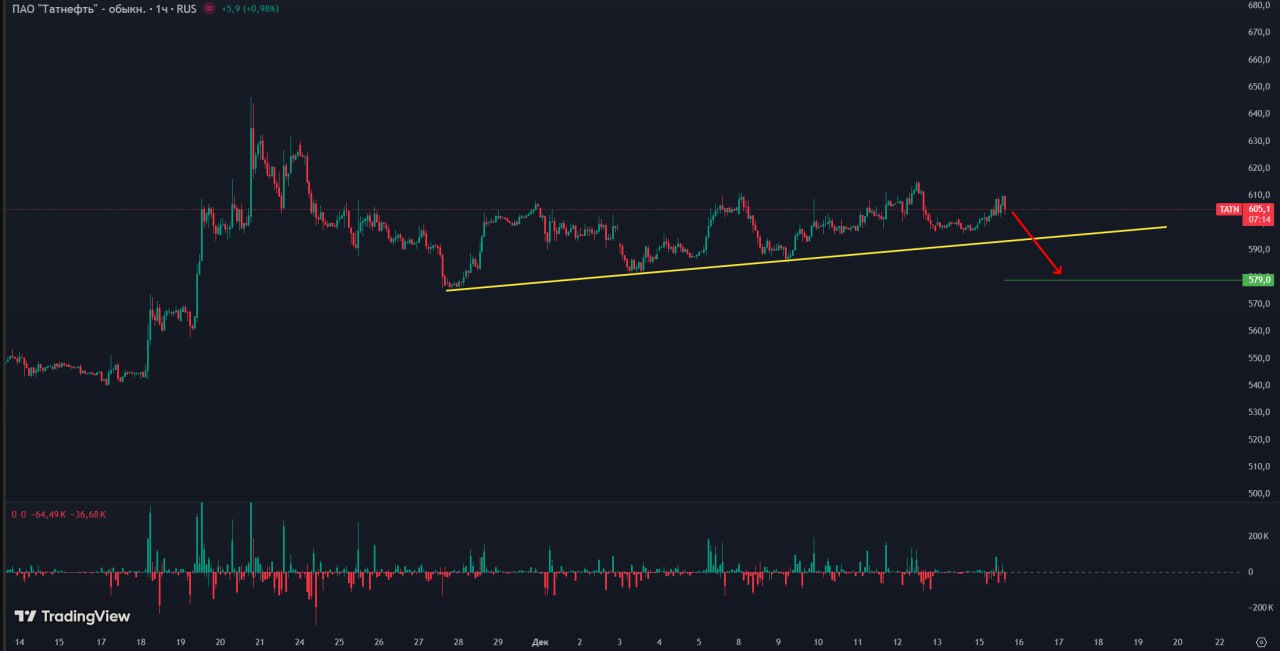Click the red TATN ticker badge

point(1229,209)
